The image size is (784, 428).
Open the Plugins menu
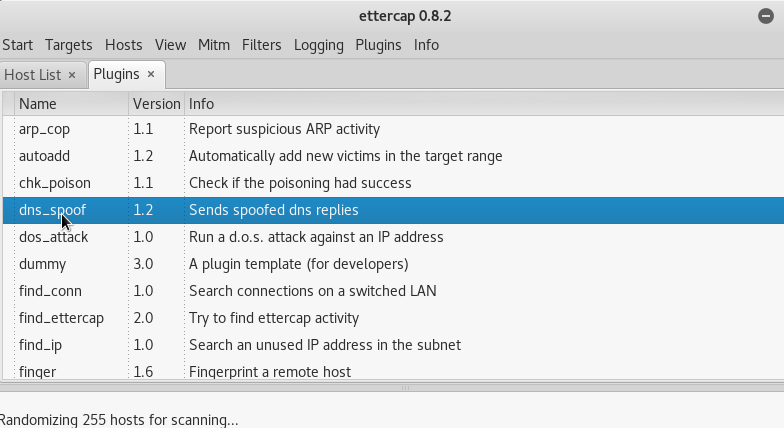378,45
